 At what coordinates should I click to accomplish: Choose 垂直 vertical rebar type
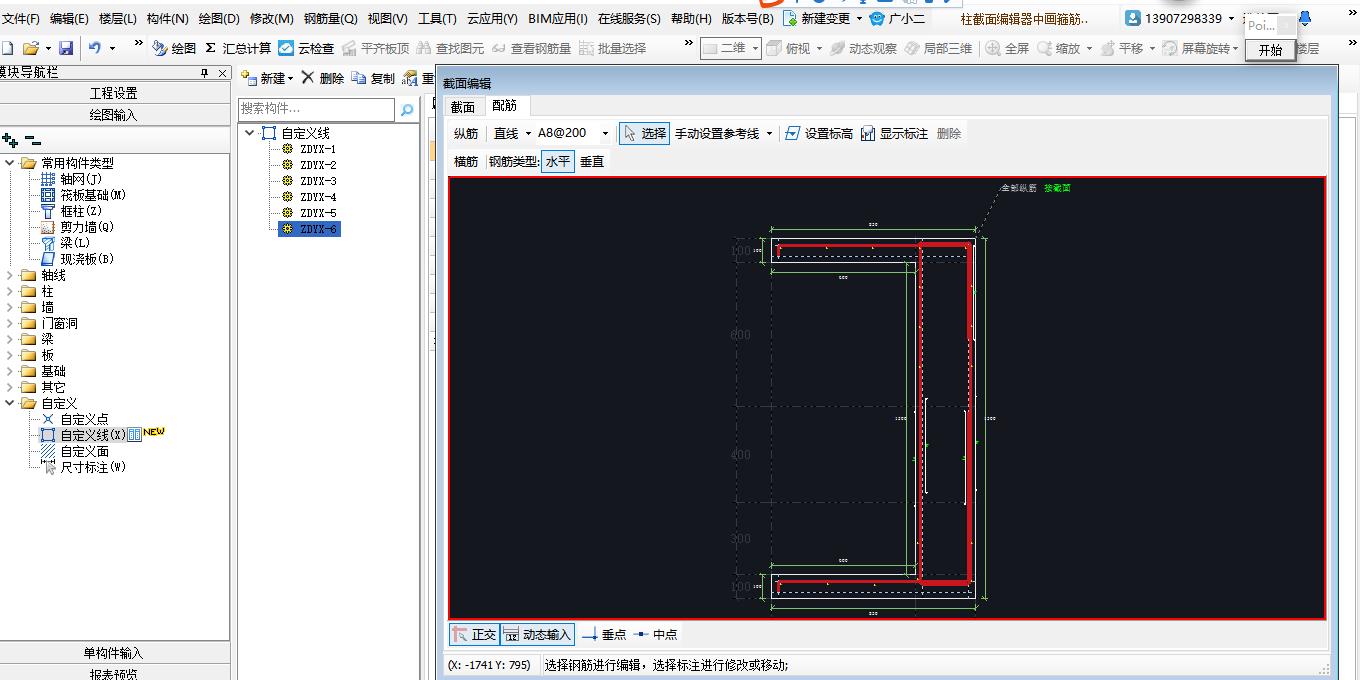592,161
